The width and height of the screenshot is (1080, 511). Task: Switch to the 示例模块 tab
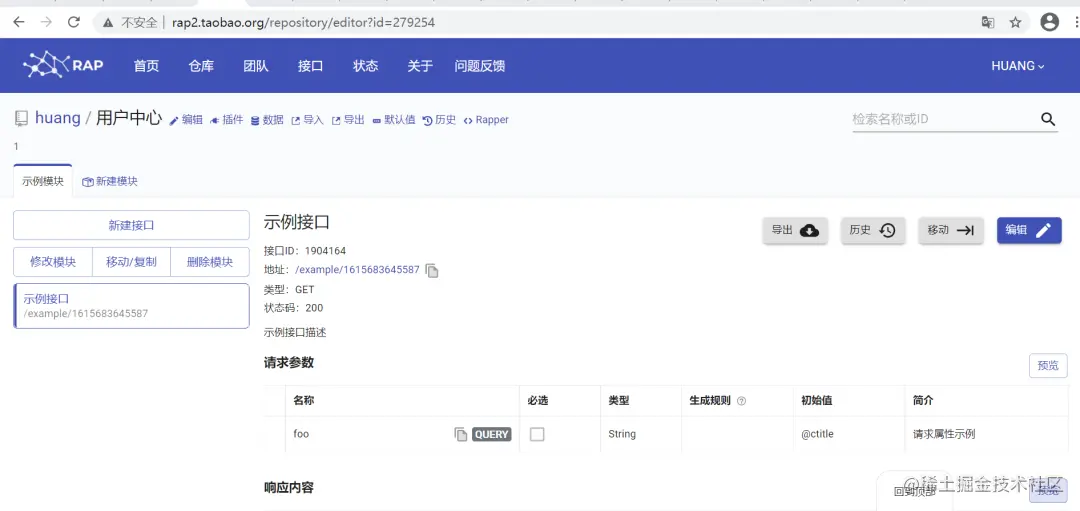(x=43, y=181)
